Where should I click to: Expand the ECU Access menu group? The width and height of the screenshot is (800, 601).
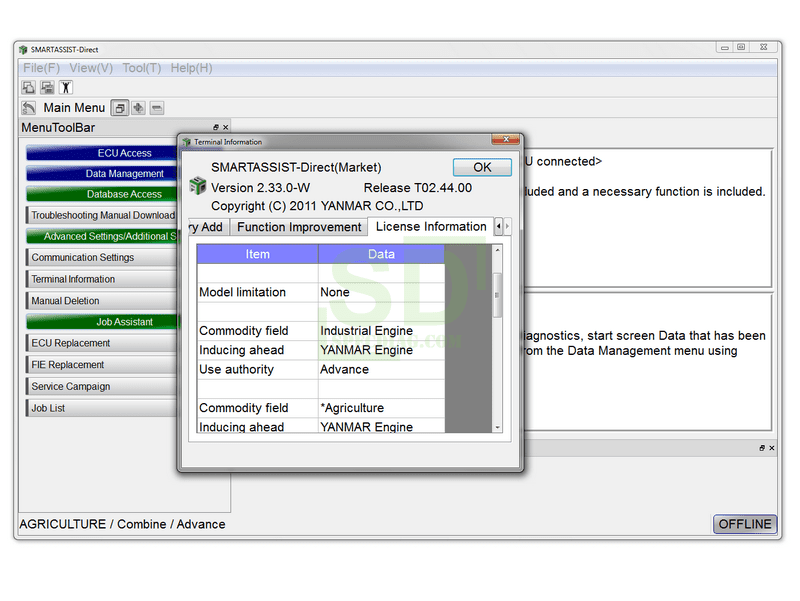coord(102,153)
